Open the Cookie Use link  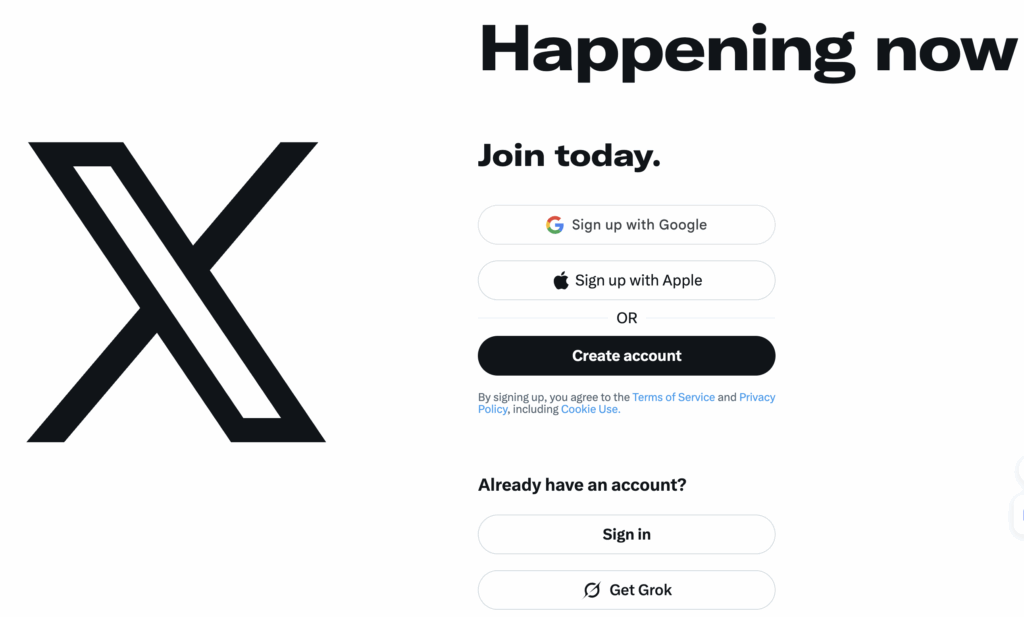(x=590, y=409)
